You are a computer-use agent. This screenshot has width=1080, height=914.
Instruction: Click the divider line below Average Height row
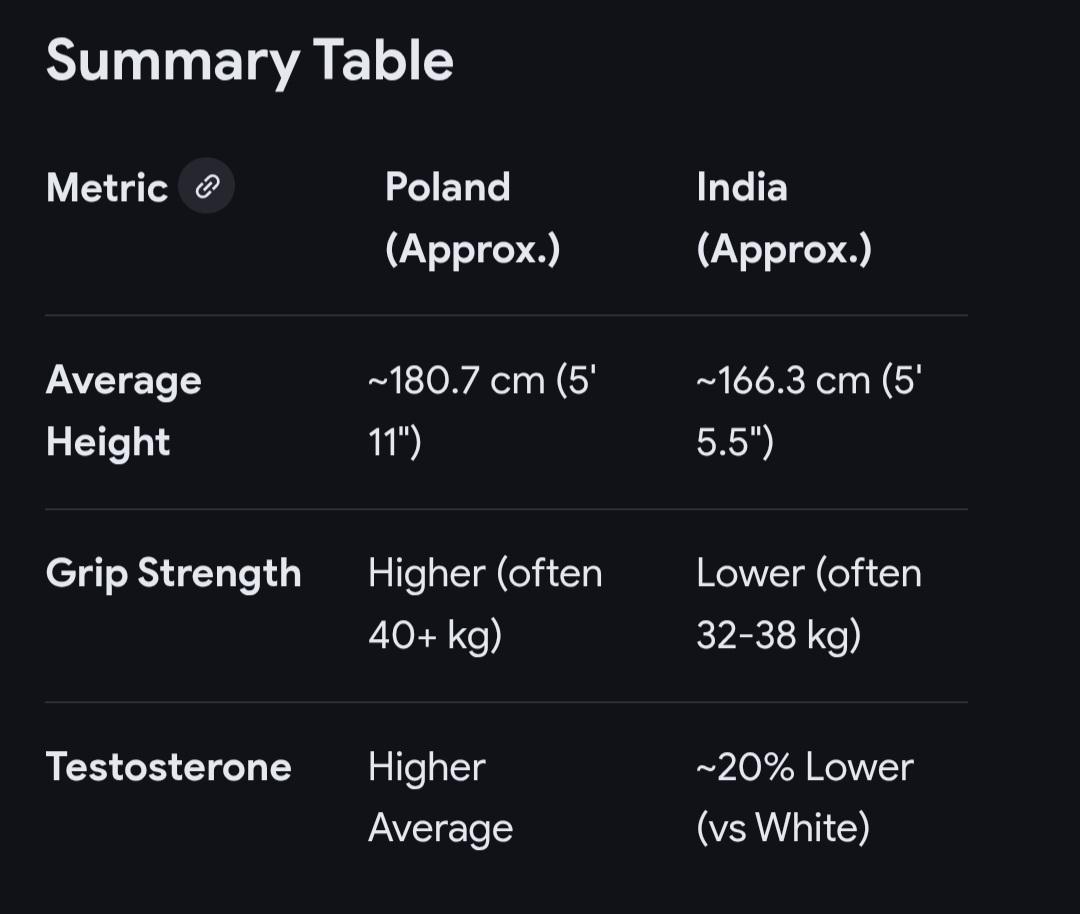tap(506, 509)
